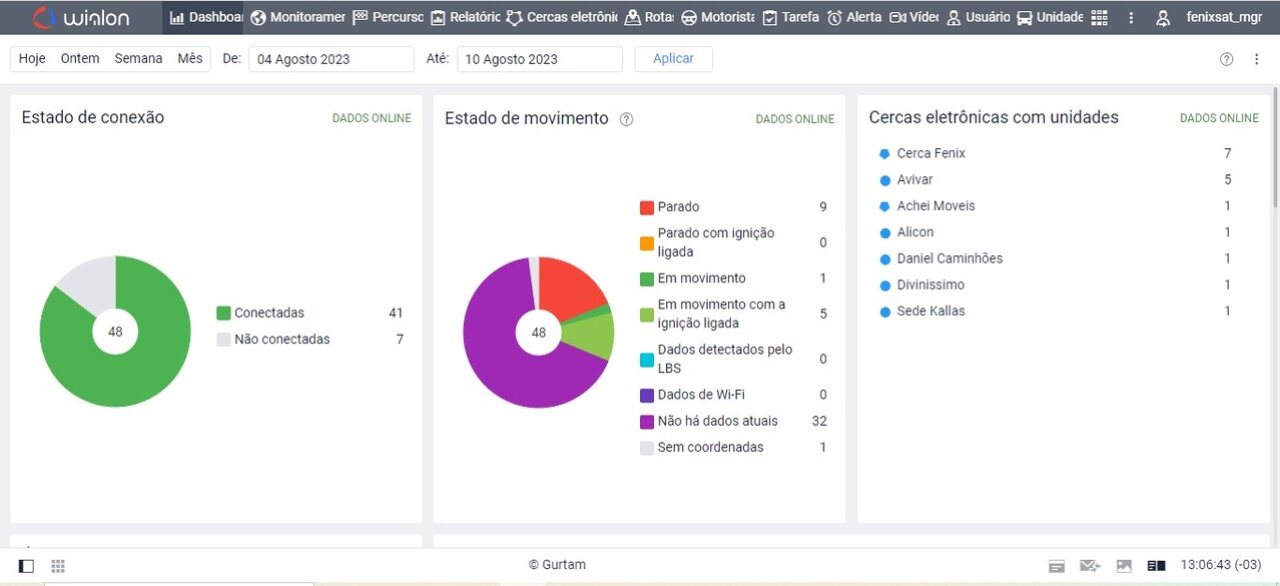This screenshot has width=1280, height=586.
Task: Switch to the Cercas eletrônicas tab
Action: click(x=562, y=18)
